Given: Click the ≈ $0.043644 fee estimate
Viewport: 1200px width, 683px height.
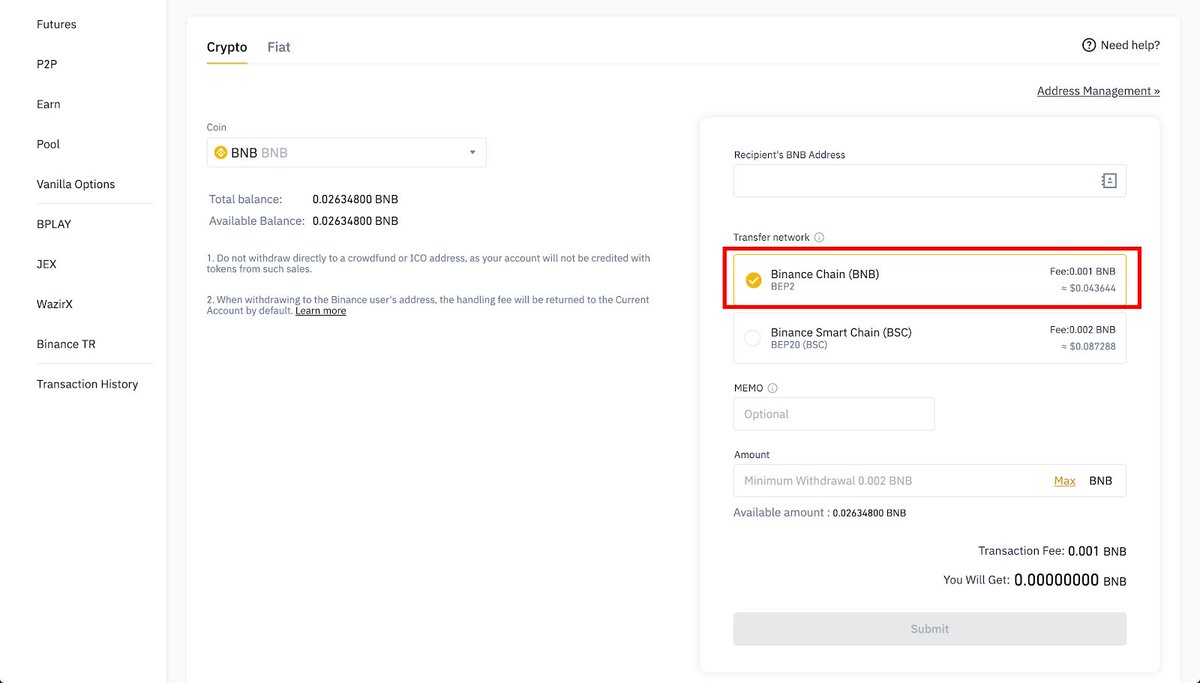Looking at the screenshot, I should [x=1088, y=289].
